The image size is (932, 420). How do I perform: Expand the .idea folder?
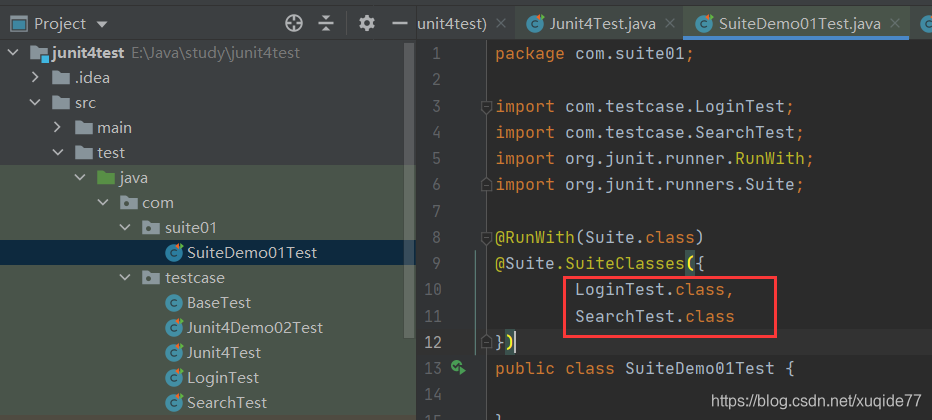pyautogui.click(x=35, y=78)
